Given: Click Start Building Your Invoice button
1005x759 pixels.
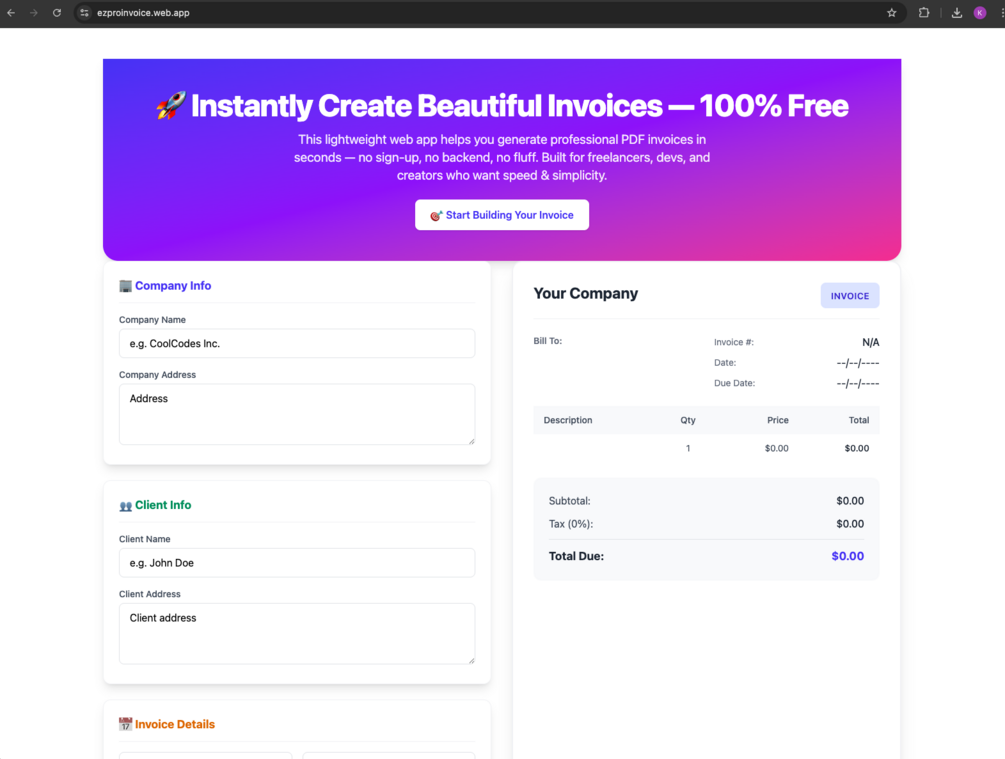Looking at the screenshot, I should [x=502, y=215].
